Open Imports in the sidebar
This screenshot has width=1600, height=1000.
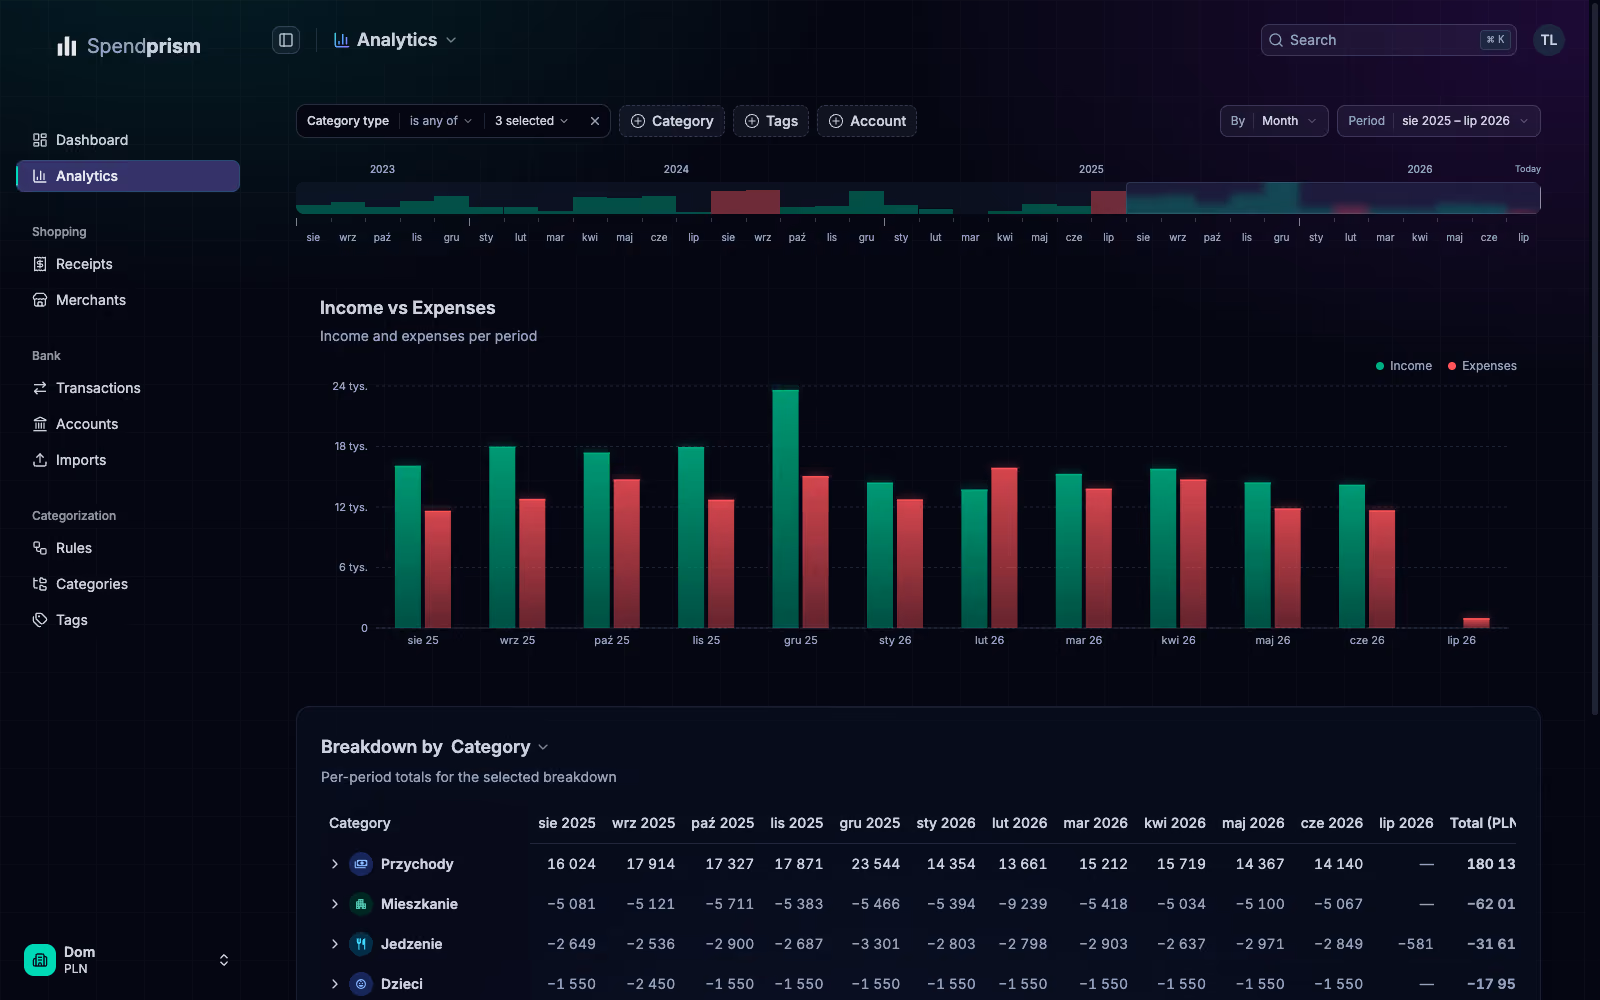pos(128,460)
